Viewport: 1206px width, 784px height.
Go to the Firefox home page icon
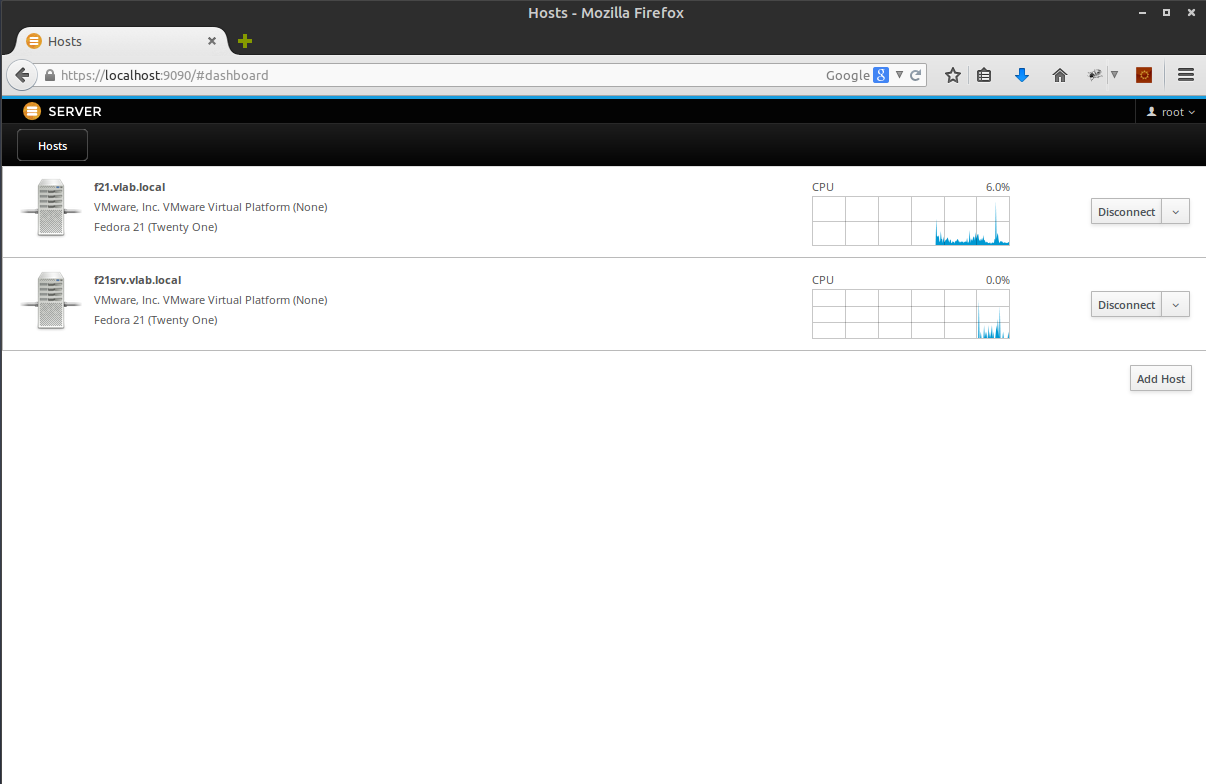click(x=1060, y=75)
